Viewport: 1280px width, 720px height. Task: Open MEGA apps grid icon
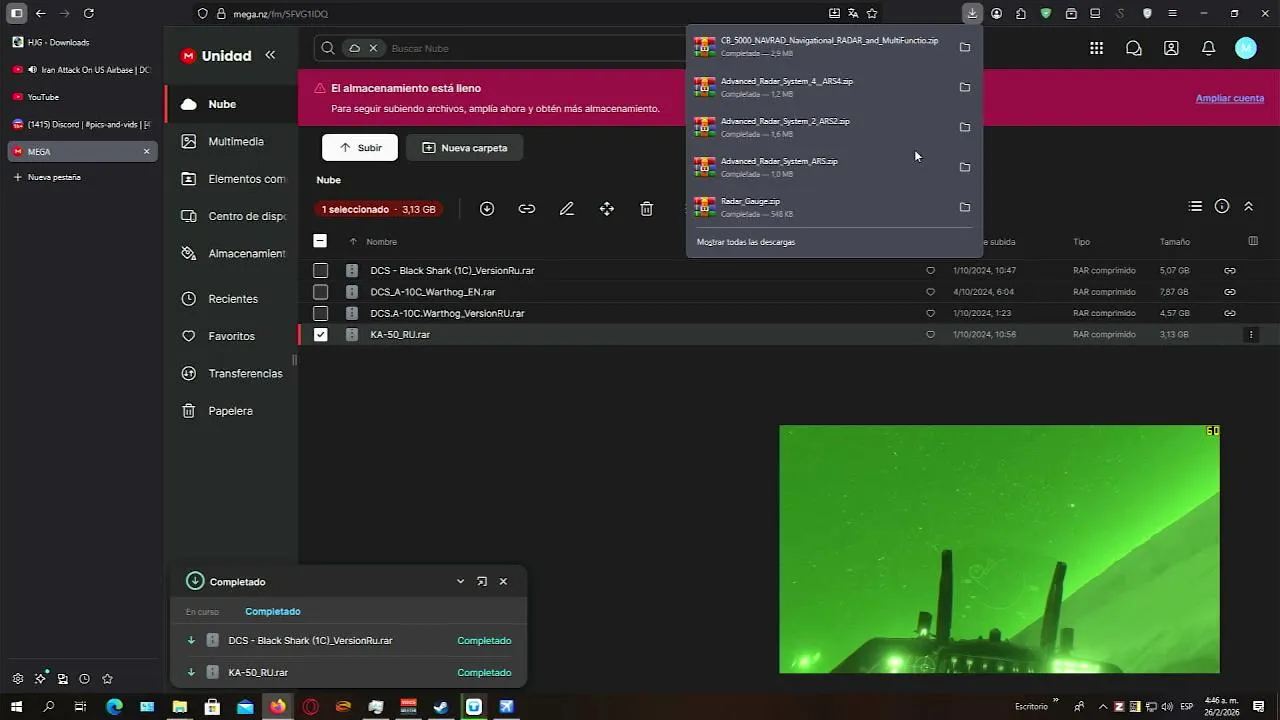tap(1097, 48)
